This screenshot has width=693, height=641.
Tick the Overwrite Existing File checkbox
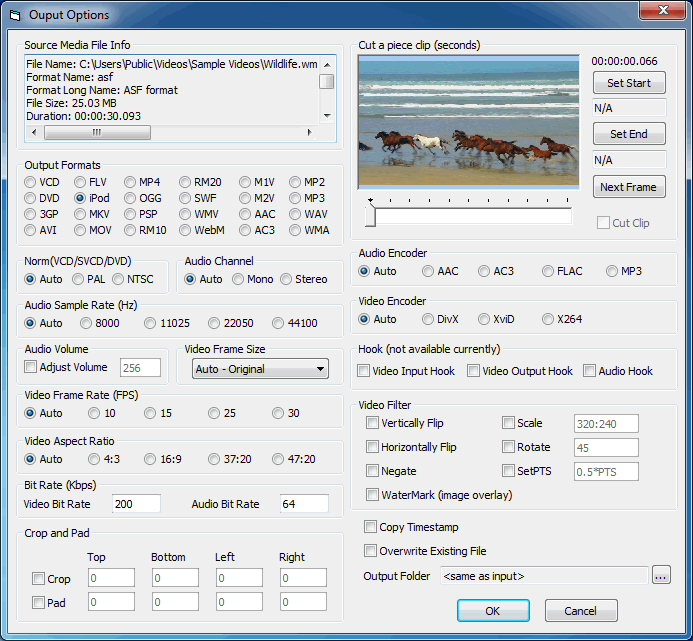[x=371, y=551]
